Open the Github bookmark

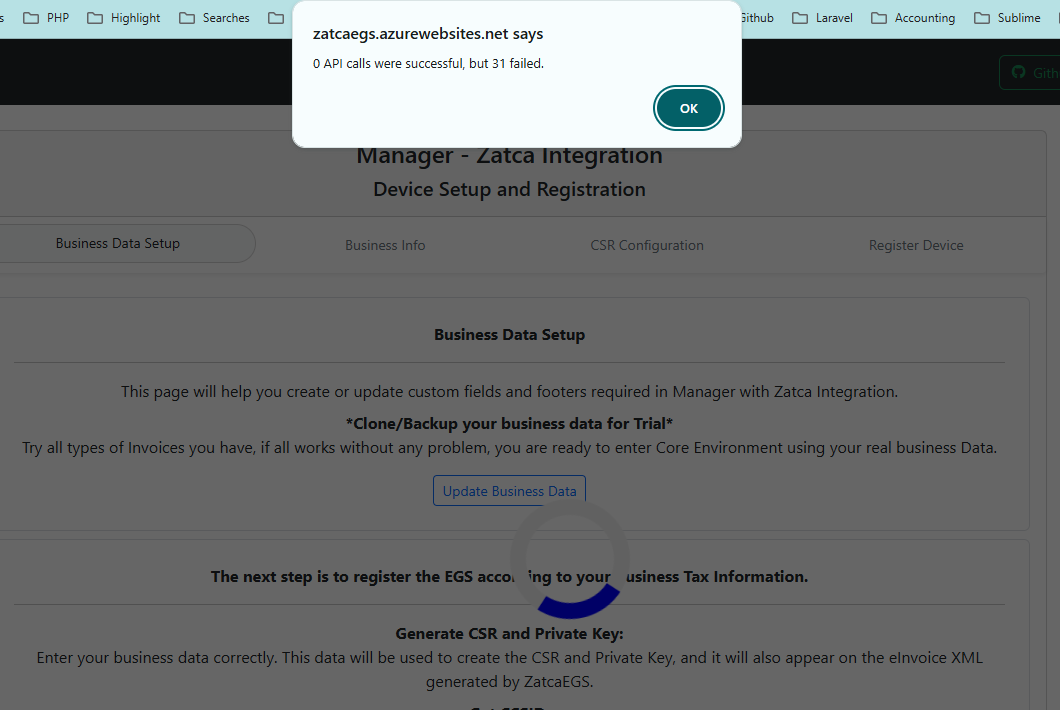[756, 18]
